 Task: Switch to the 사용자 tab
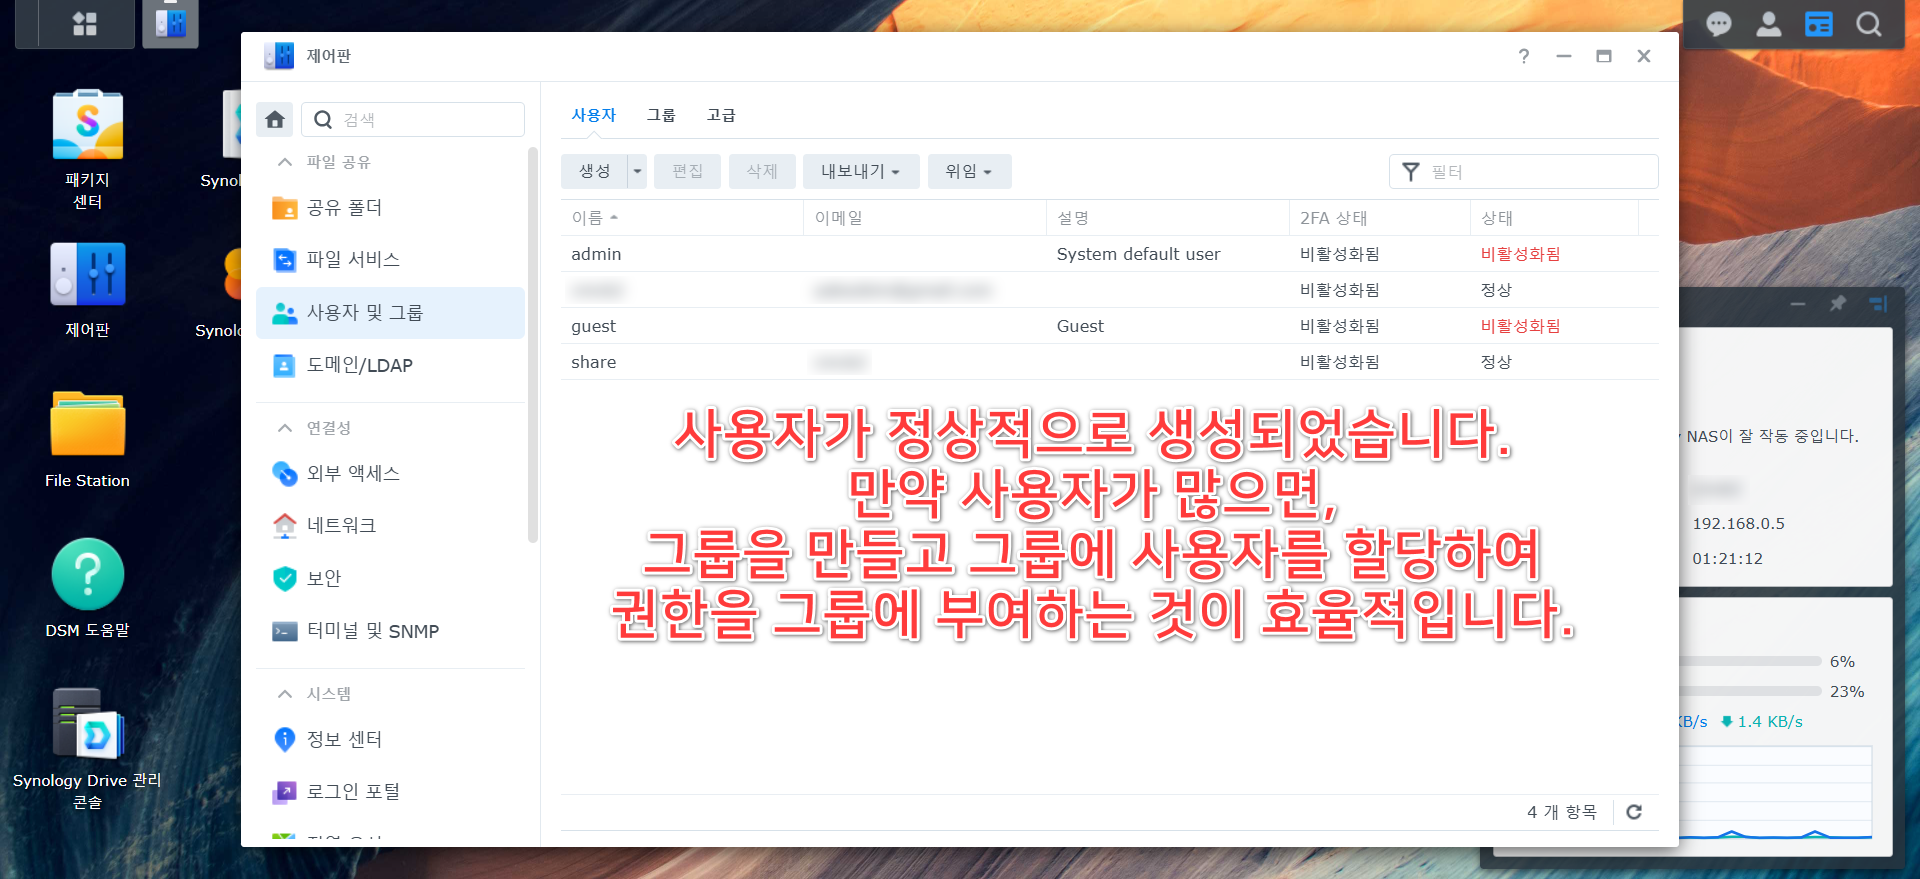click(594, 115)
